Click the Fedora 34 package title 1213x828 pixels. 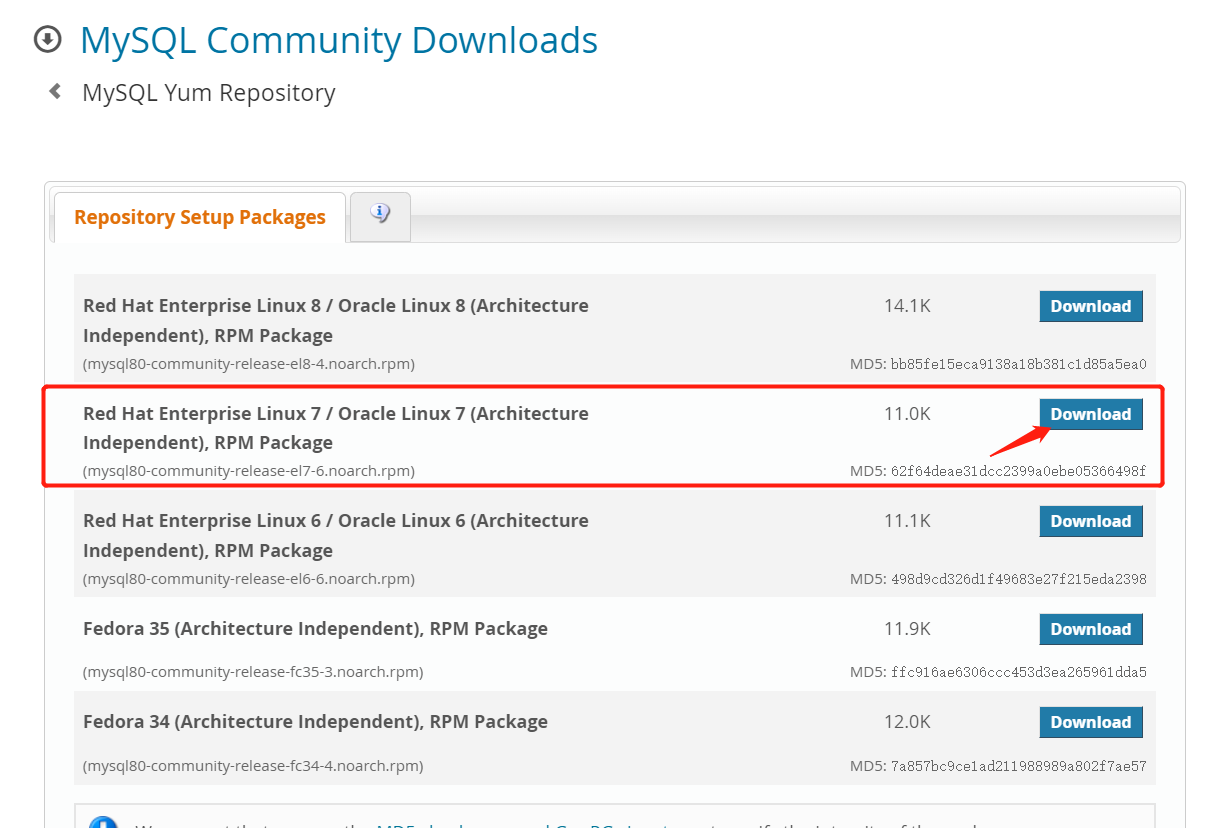pyautogui.click(x=316, y=722)
